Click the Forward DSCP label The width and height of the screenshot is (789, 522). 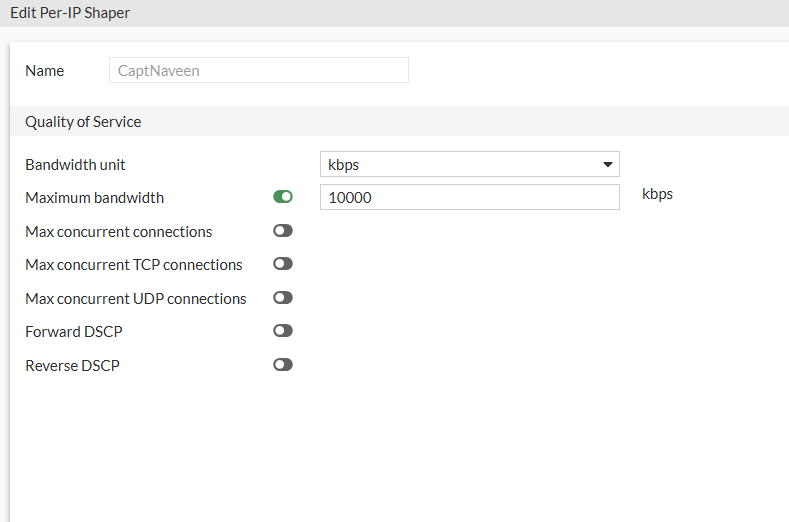pyautogui.click(x=73, y=331)
